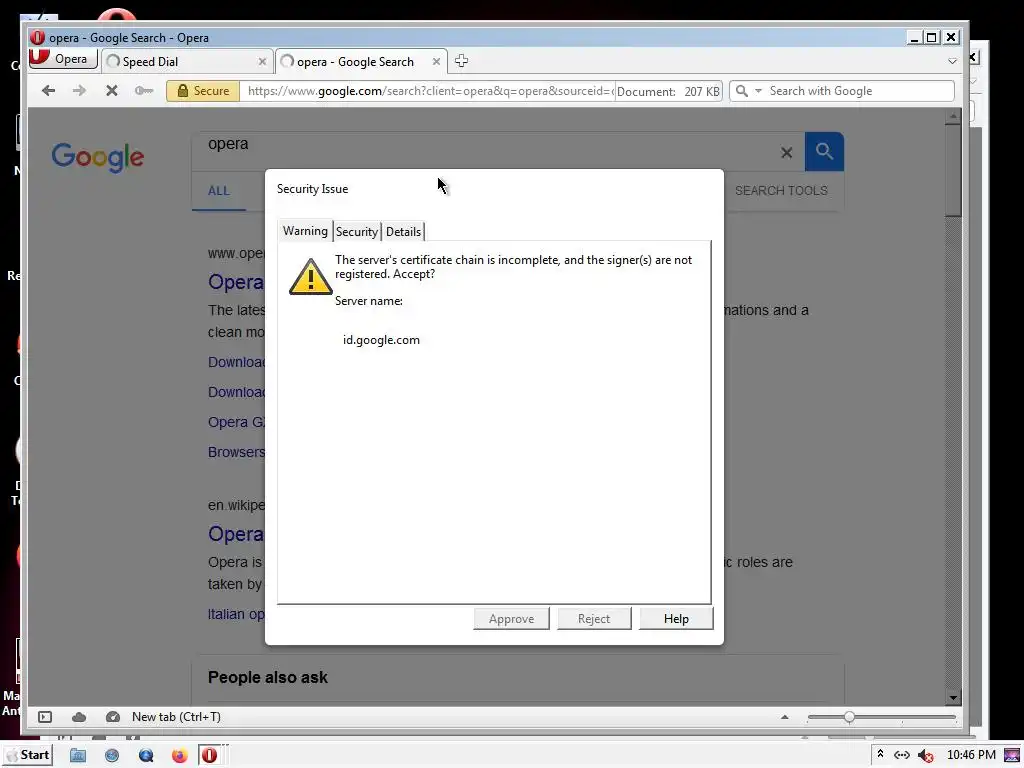Click the blue Google search button
This screenshot has height=768, width=1024.
coord(824,152)
